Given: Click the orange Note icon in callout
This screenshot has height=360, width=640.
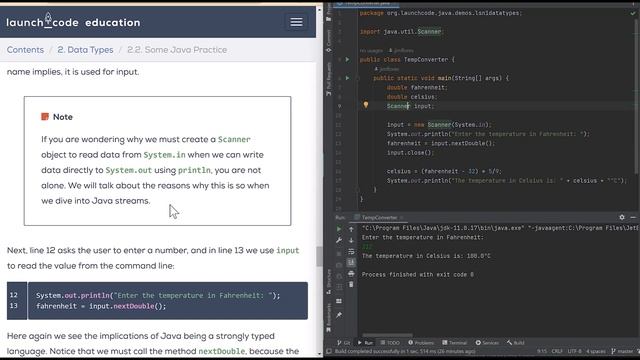Looking at the screenshot, I should [x=45, y=117].
